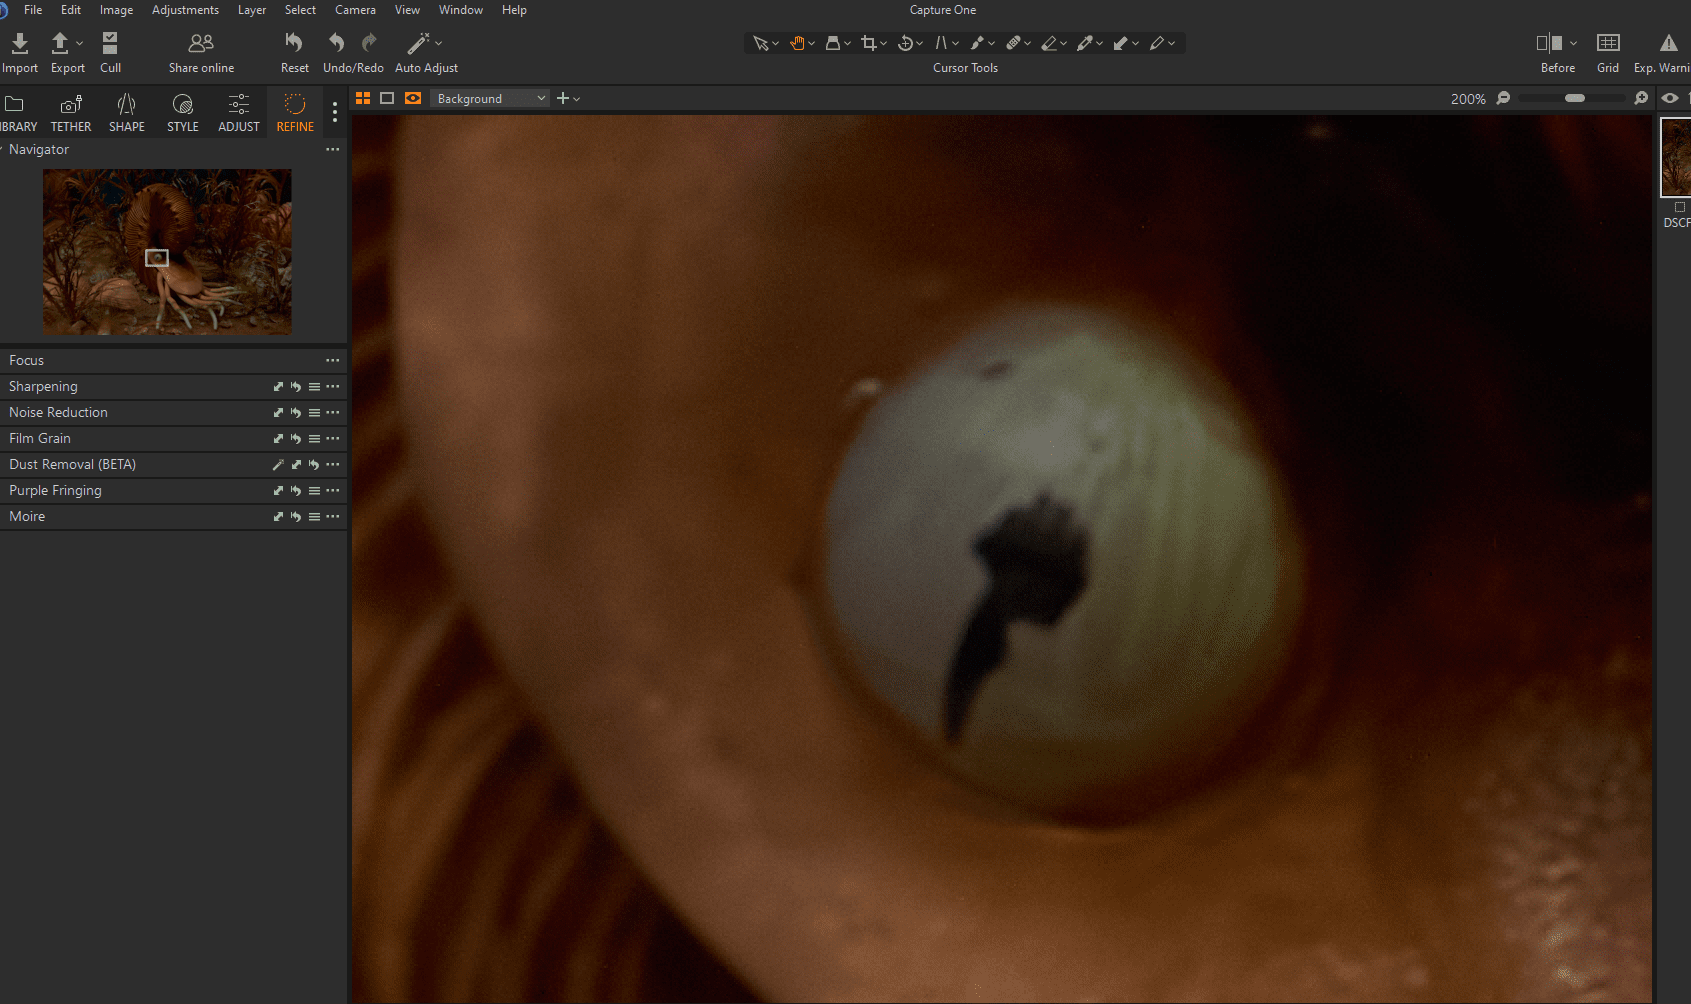1691x1004 pixels.
Task: Select the Draw Mask brush tool
Action: 977,43
